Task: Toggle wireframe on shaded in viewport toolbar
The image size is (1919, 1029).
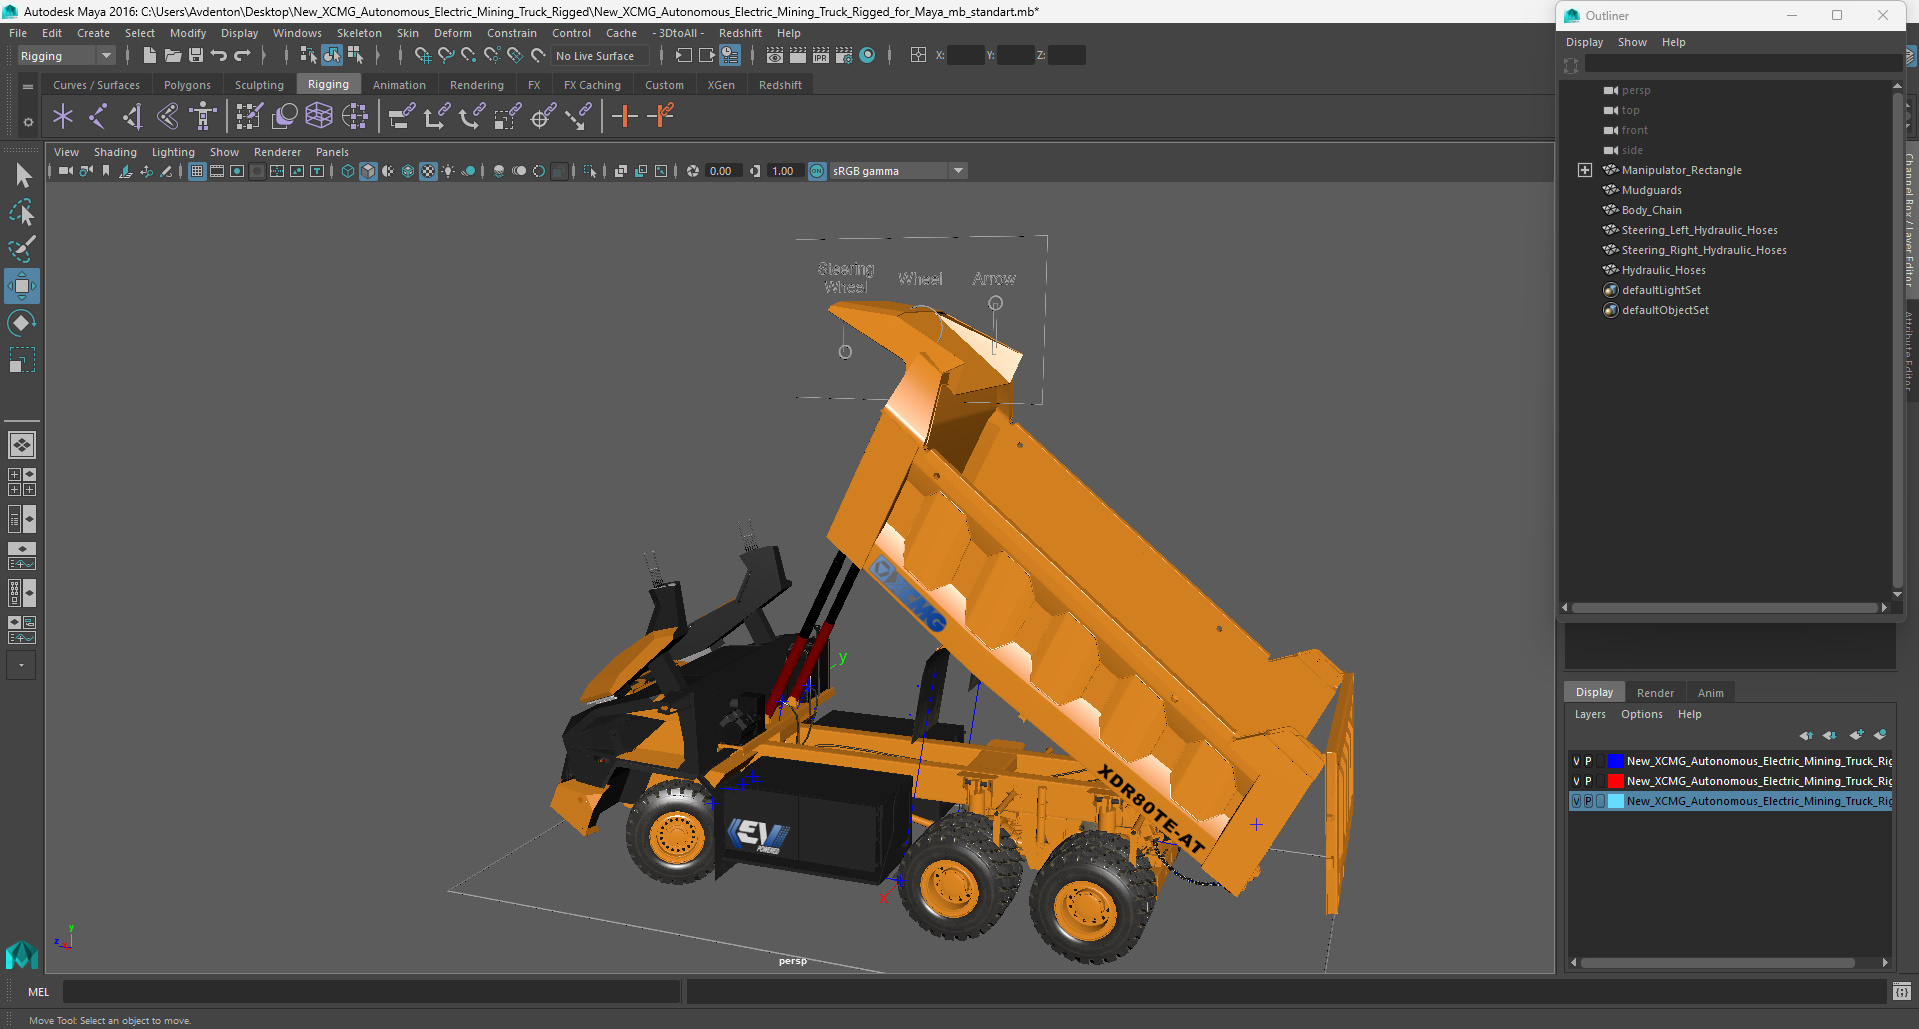Action: point(408,171)
